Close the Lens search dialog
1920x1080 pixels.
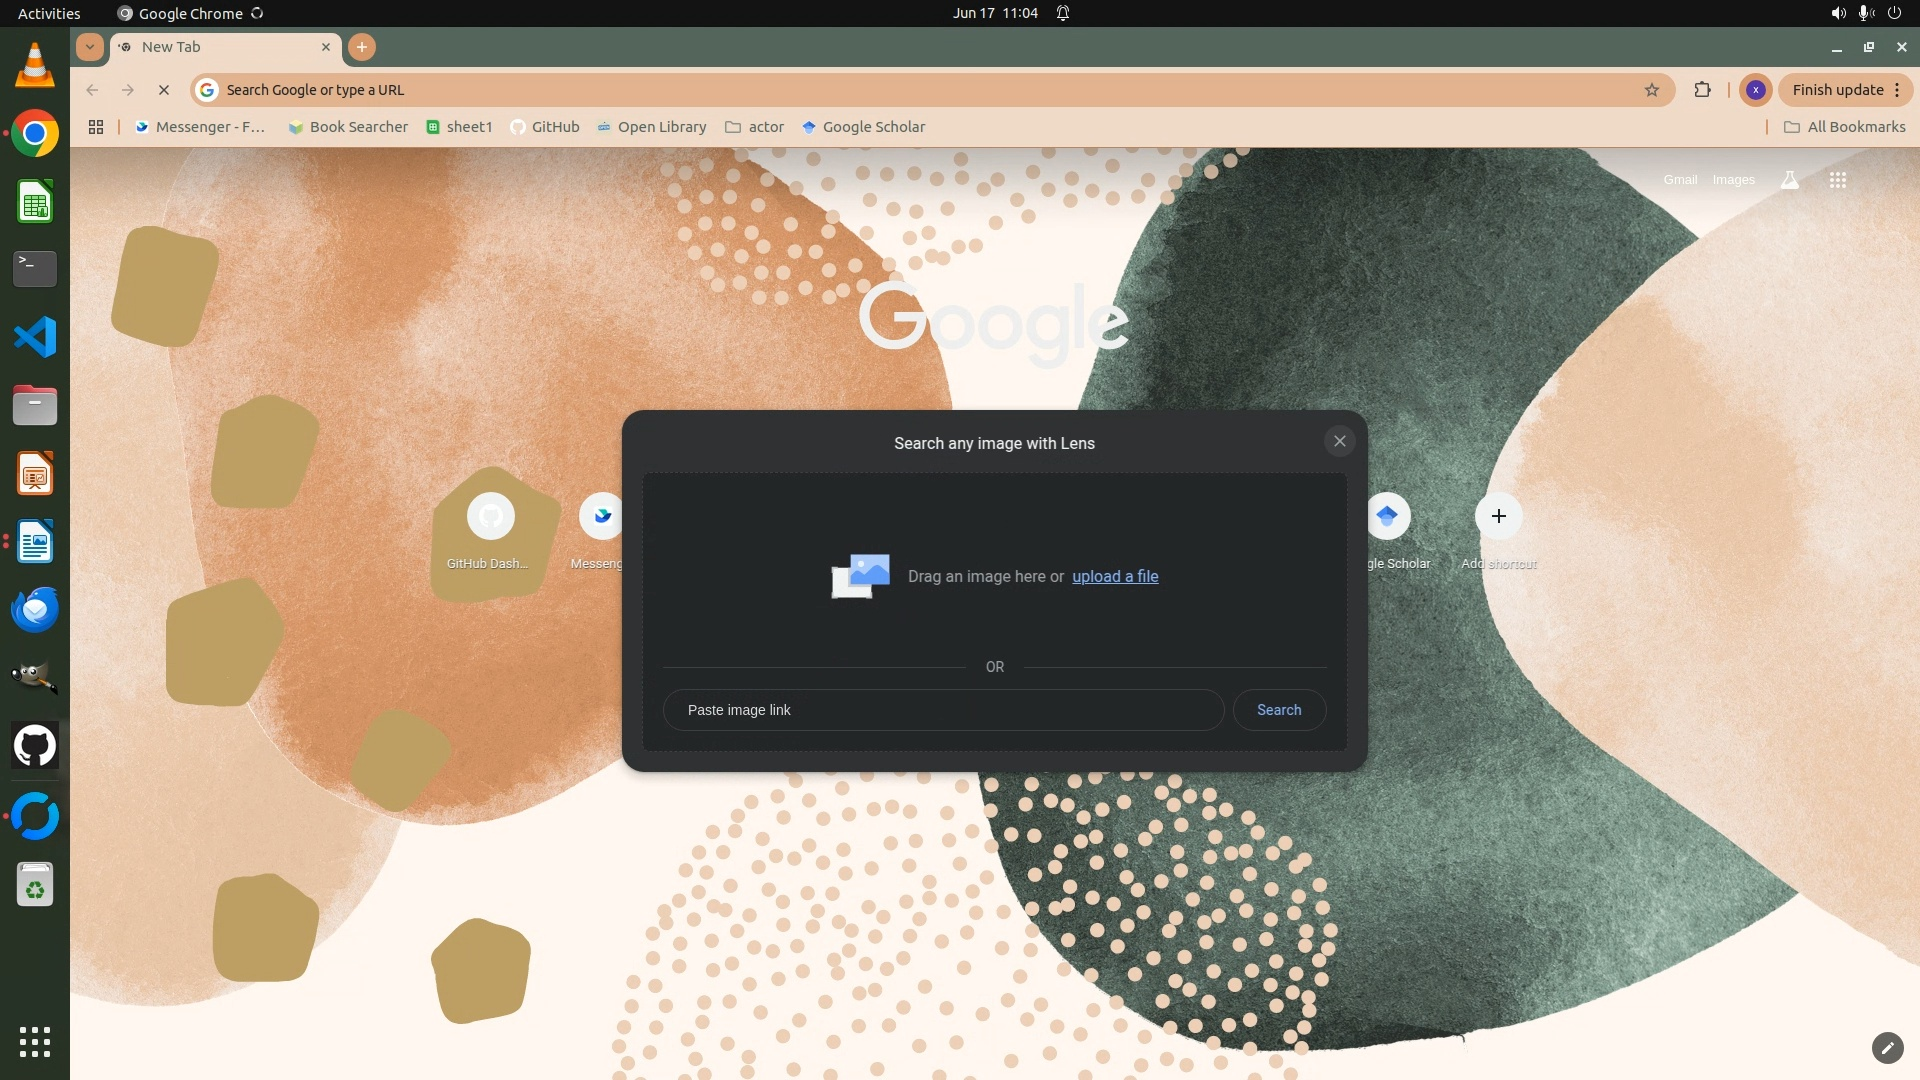pyautogui.click(x=1339, y=441)
